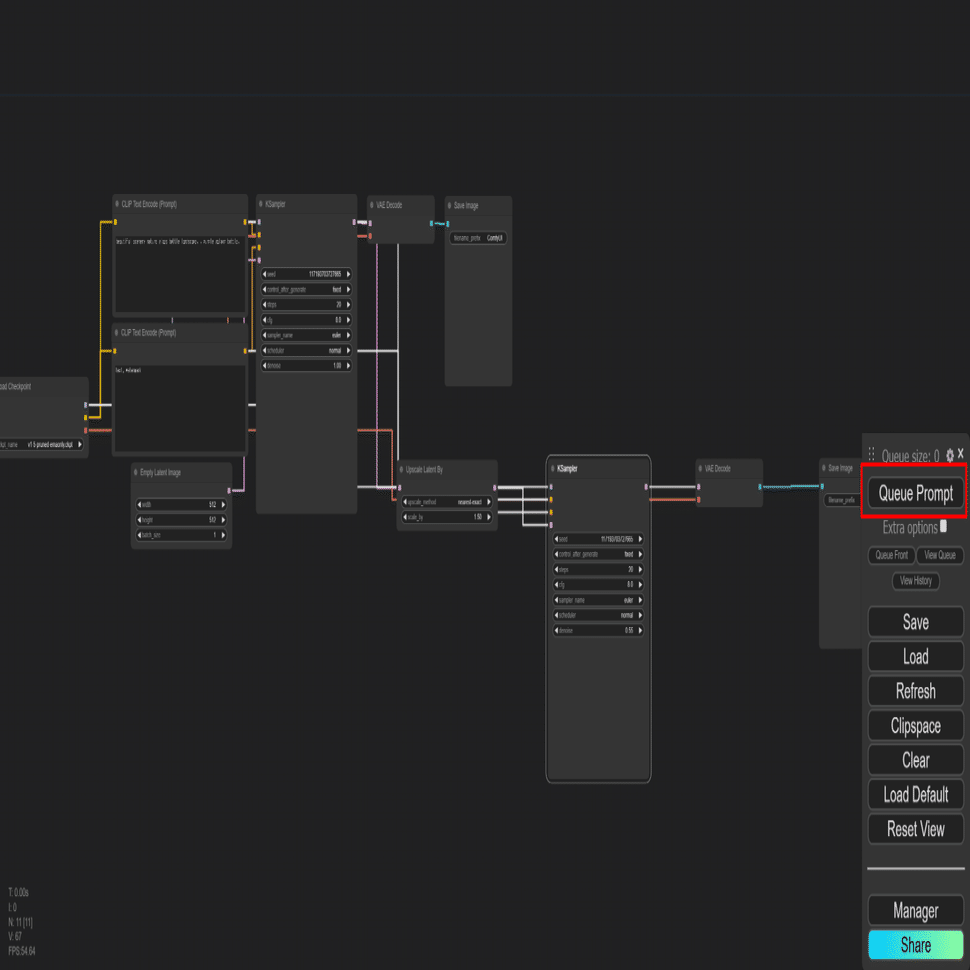Screen dimensions: 970x970
Task: Click the pink latent output port of the highlighted KSampler
Action: [646, 487]
